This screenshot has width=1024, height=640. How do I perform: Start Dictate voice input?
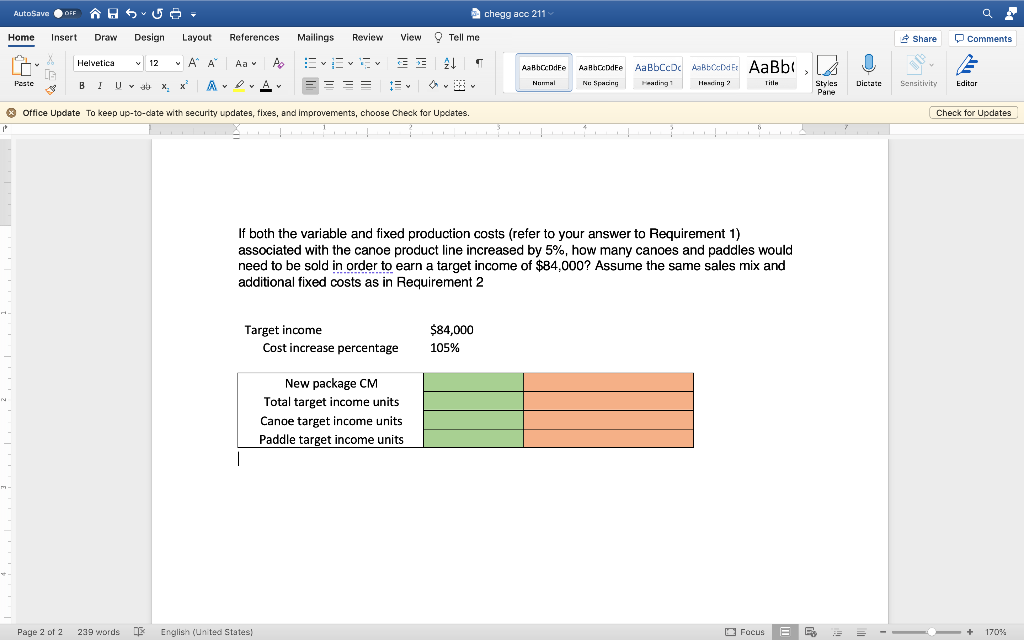869,70
